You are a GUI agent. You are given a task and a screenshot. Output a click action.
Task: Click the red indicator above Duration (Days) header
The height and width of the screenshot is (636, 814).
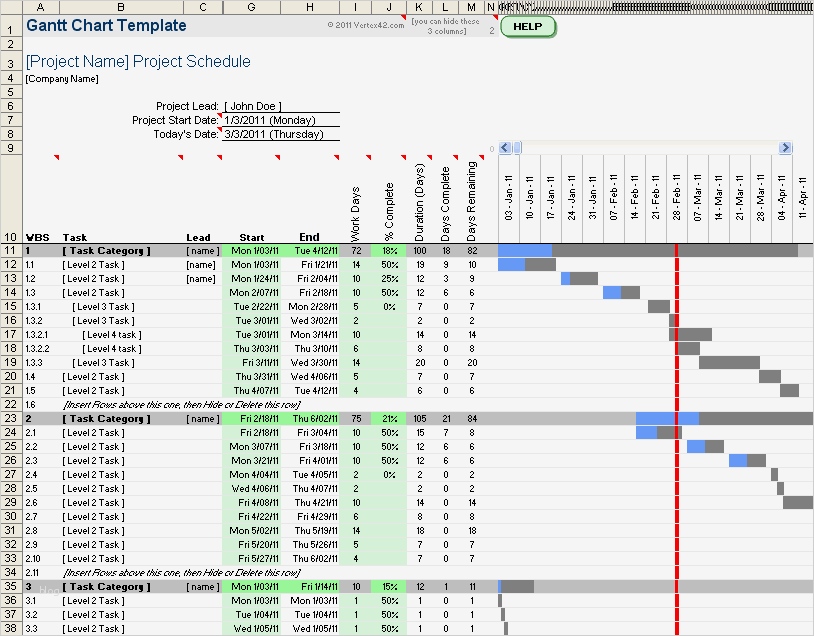pos(429,156)
